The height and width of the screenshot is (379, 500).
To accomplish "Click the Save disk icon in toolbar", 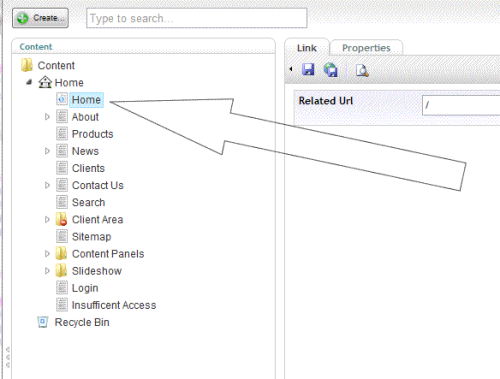I will coord(308,69).
